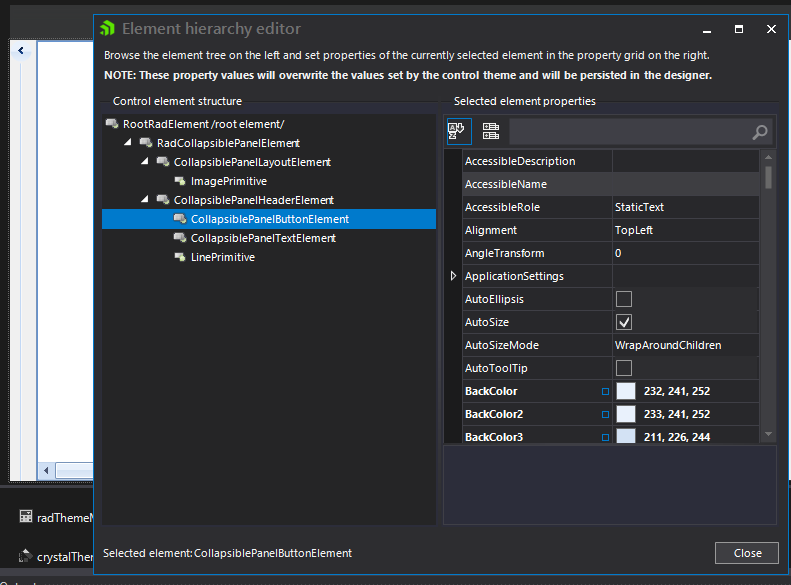The image size is (791, 585).
Task: Click the RootRadElement node icon
Action: (111, 124)
